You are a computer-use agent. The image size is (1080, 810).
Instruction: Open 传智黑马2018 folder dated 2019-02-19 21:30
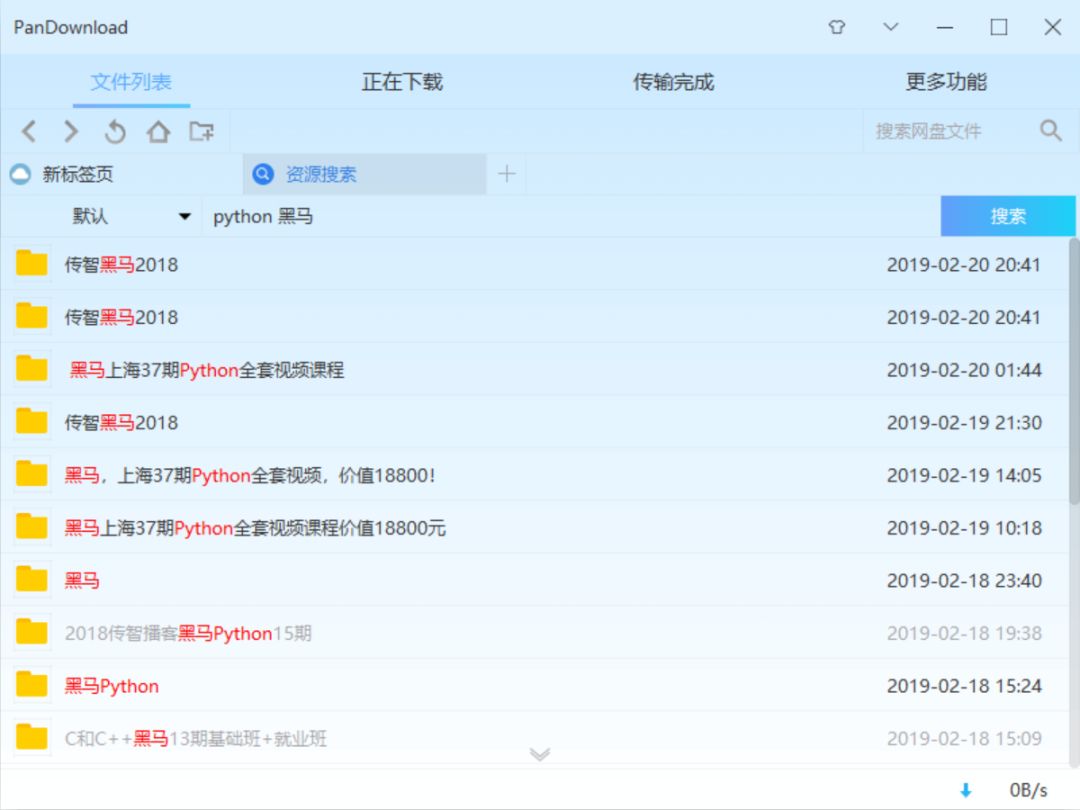[x=534, y=422]
